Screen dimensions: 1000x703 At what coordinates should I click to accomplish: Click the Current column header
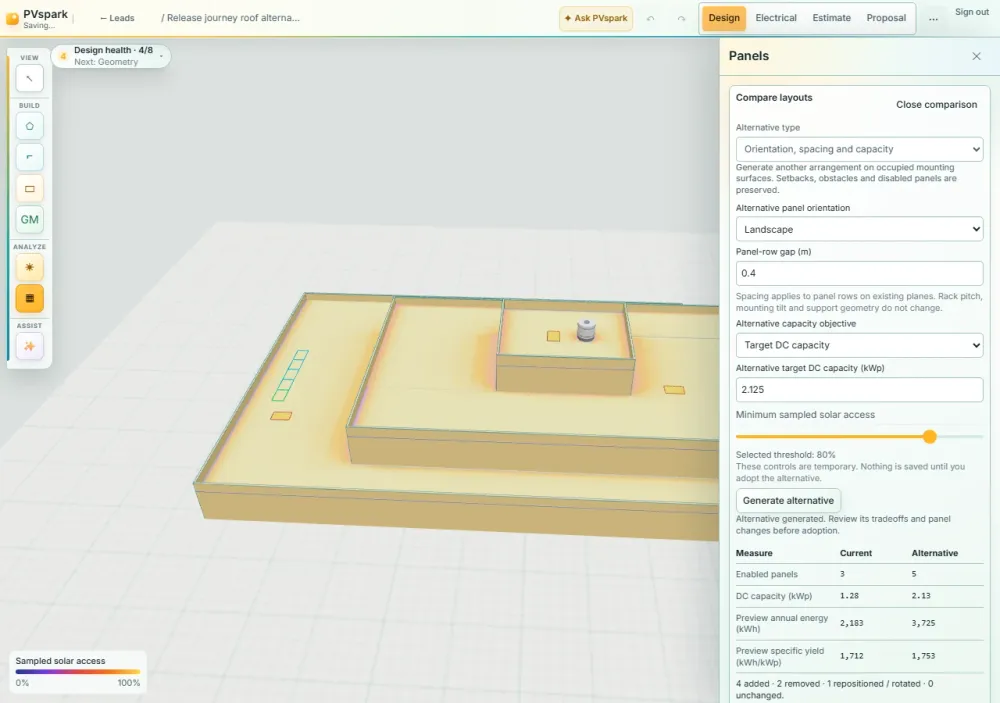tap(855, 553)
